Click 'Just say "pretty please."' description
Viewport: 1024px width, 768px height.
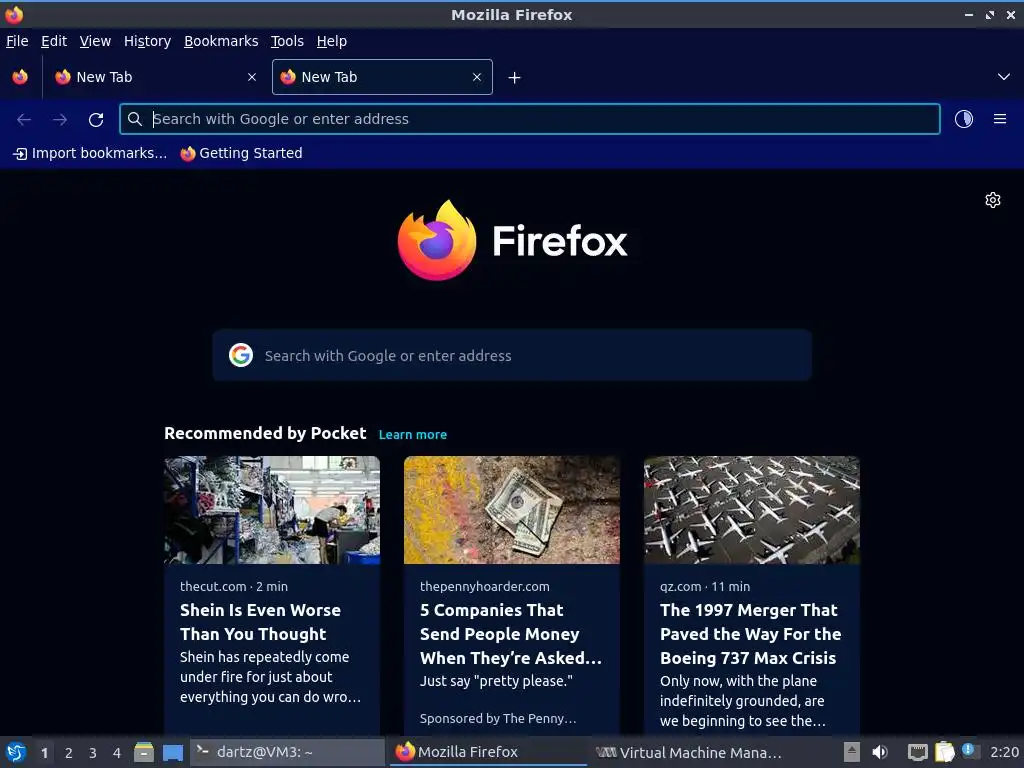pos(496,681)
